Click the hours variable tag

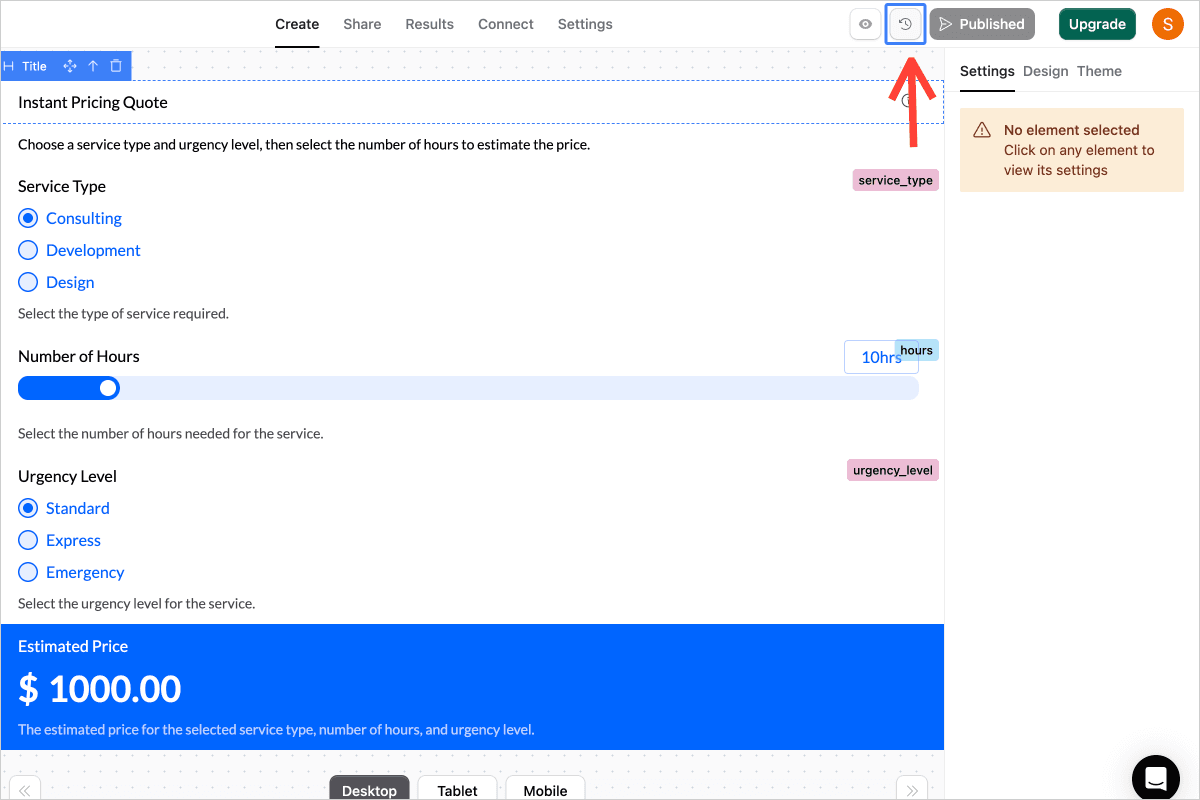917,350
